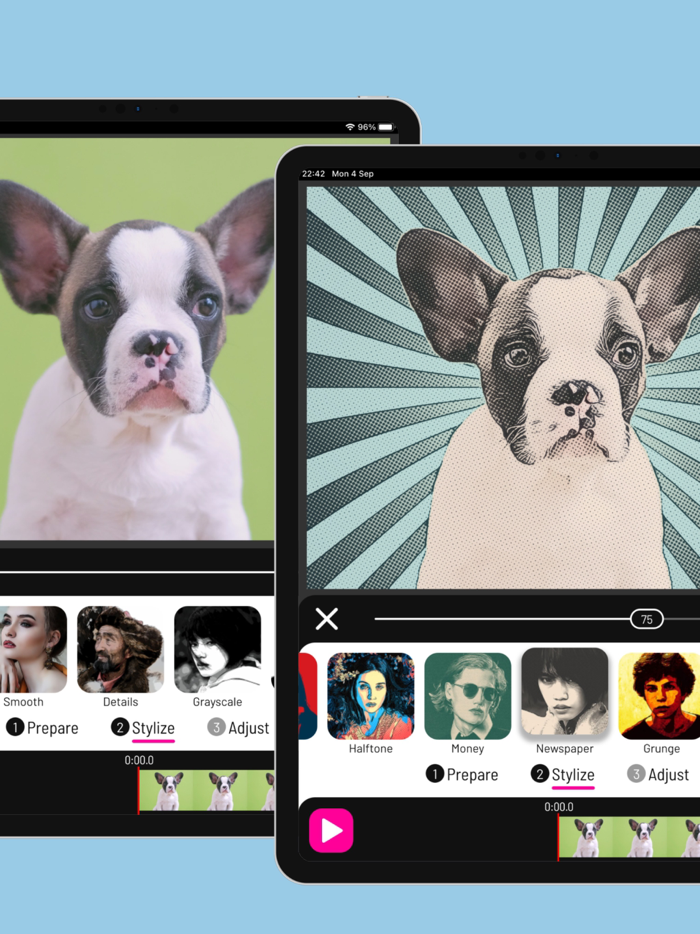The height and width of the screenshot is (934, 700).
Task: Tap the battery icon on back iPad
Action: (386, 127)
